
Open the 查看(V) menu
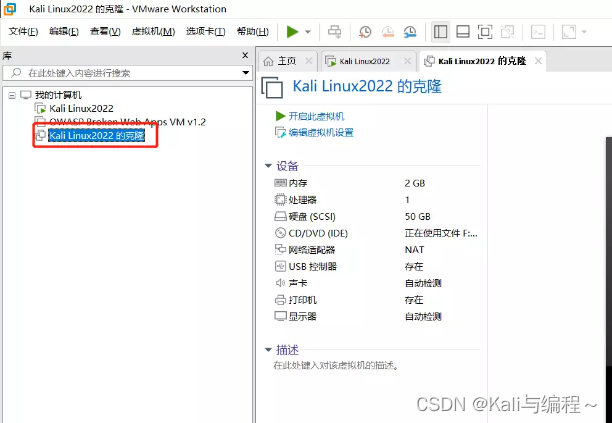pyautogui.click(x=105, y=31)
